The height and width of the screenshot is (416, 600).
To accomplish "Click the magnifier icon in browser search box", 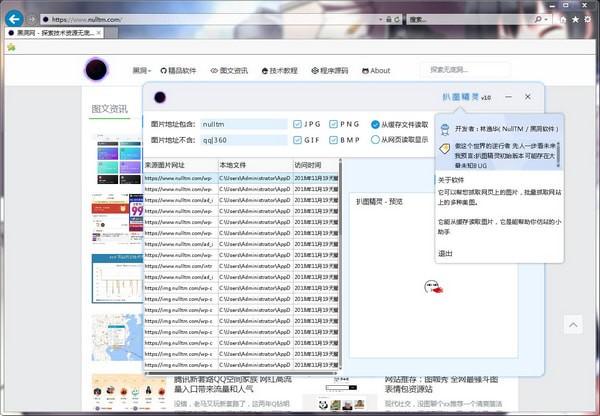I will 538,19.
